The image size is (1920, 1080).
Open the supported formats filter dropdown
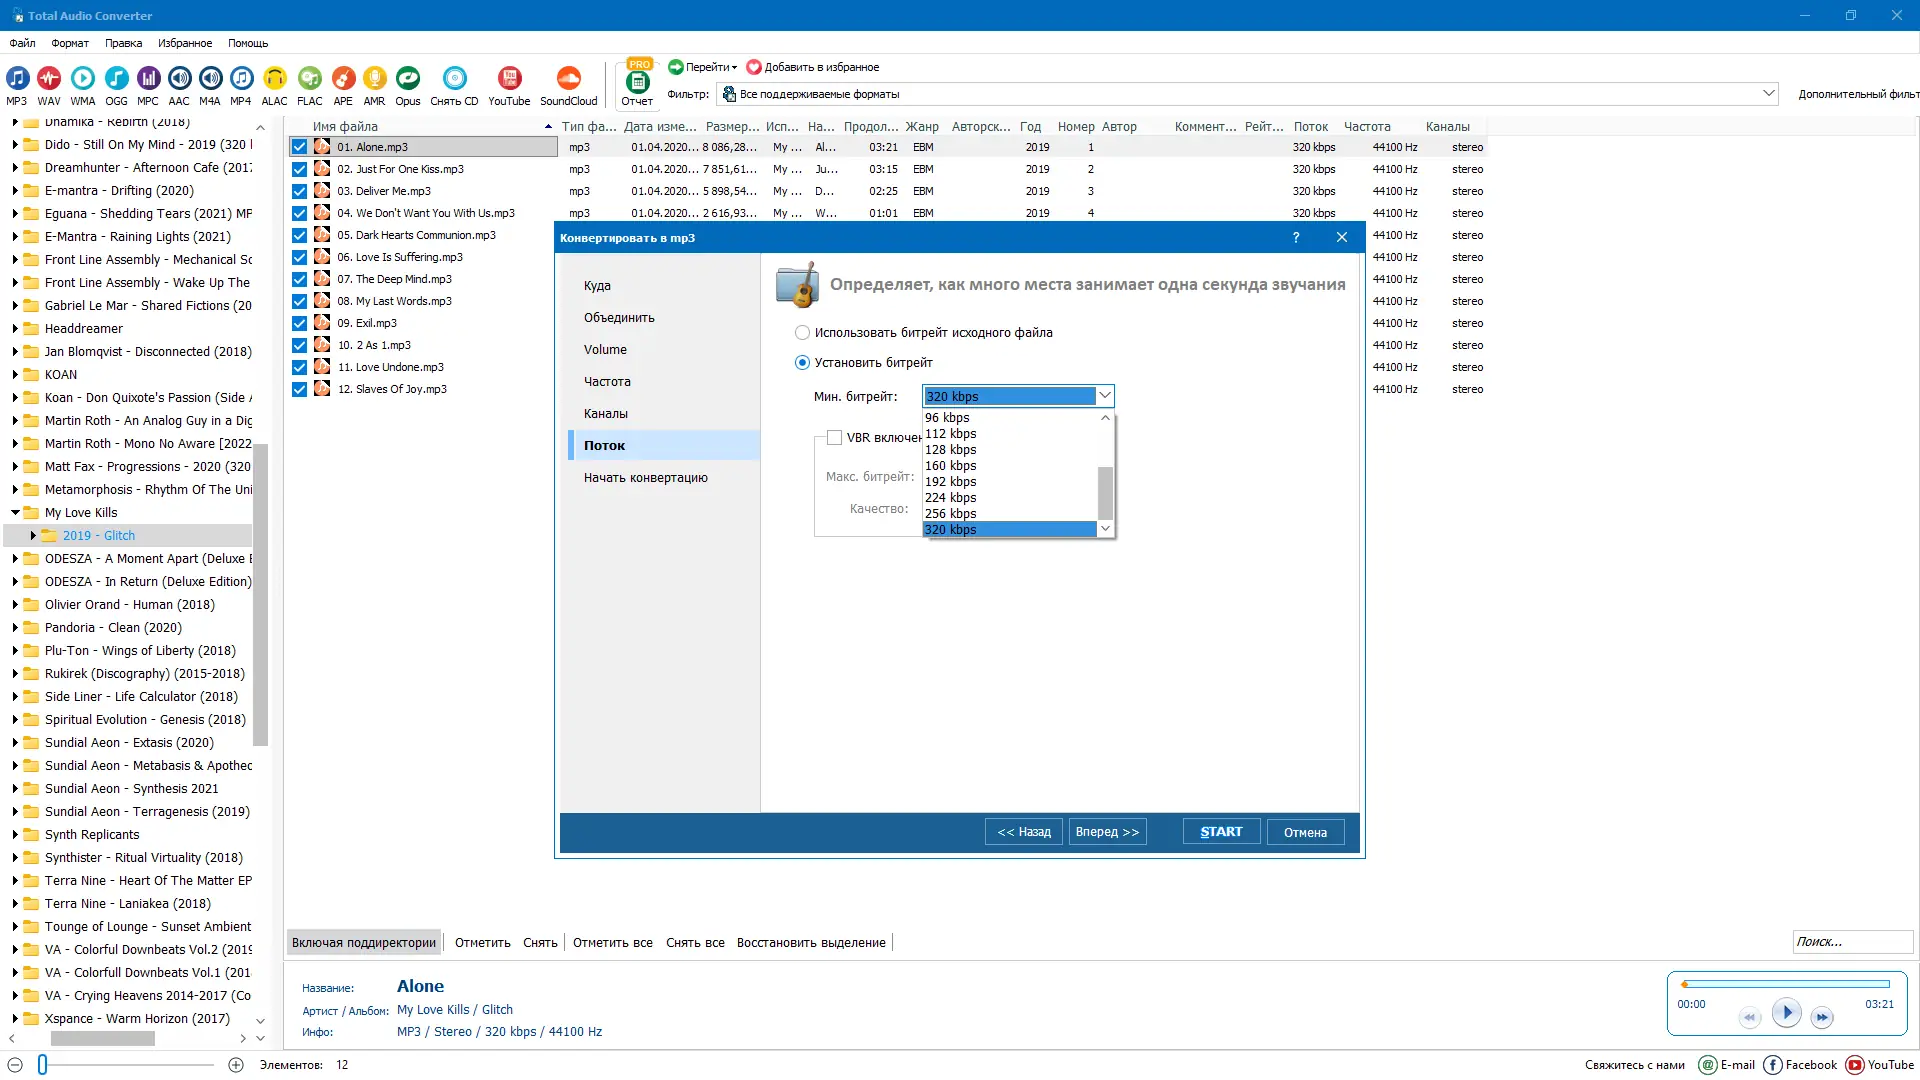pyautogui.click(x=1768, y=94)
